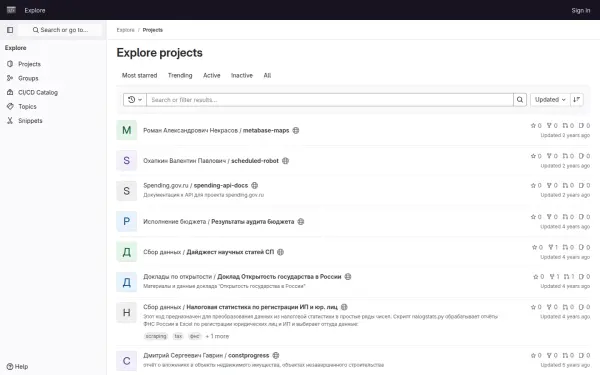Screen dimensions: 600x375
Task: Click Исполнение бюджета namespace text
Action: (x=174, y=222)
